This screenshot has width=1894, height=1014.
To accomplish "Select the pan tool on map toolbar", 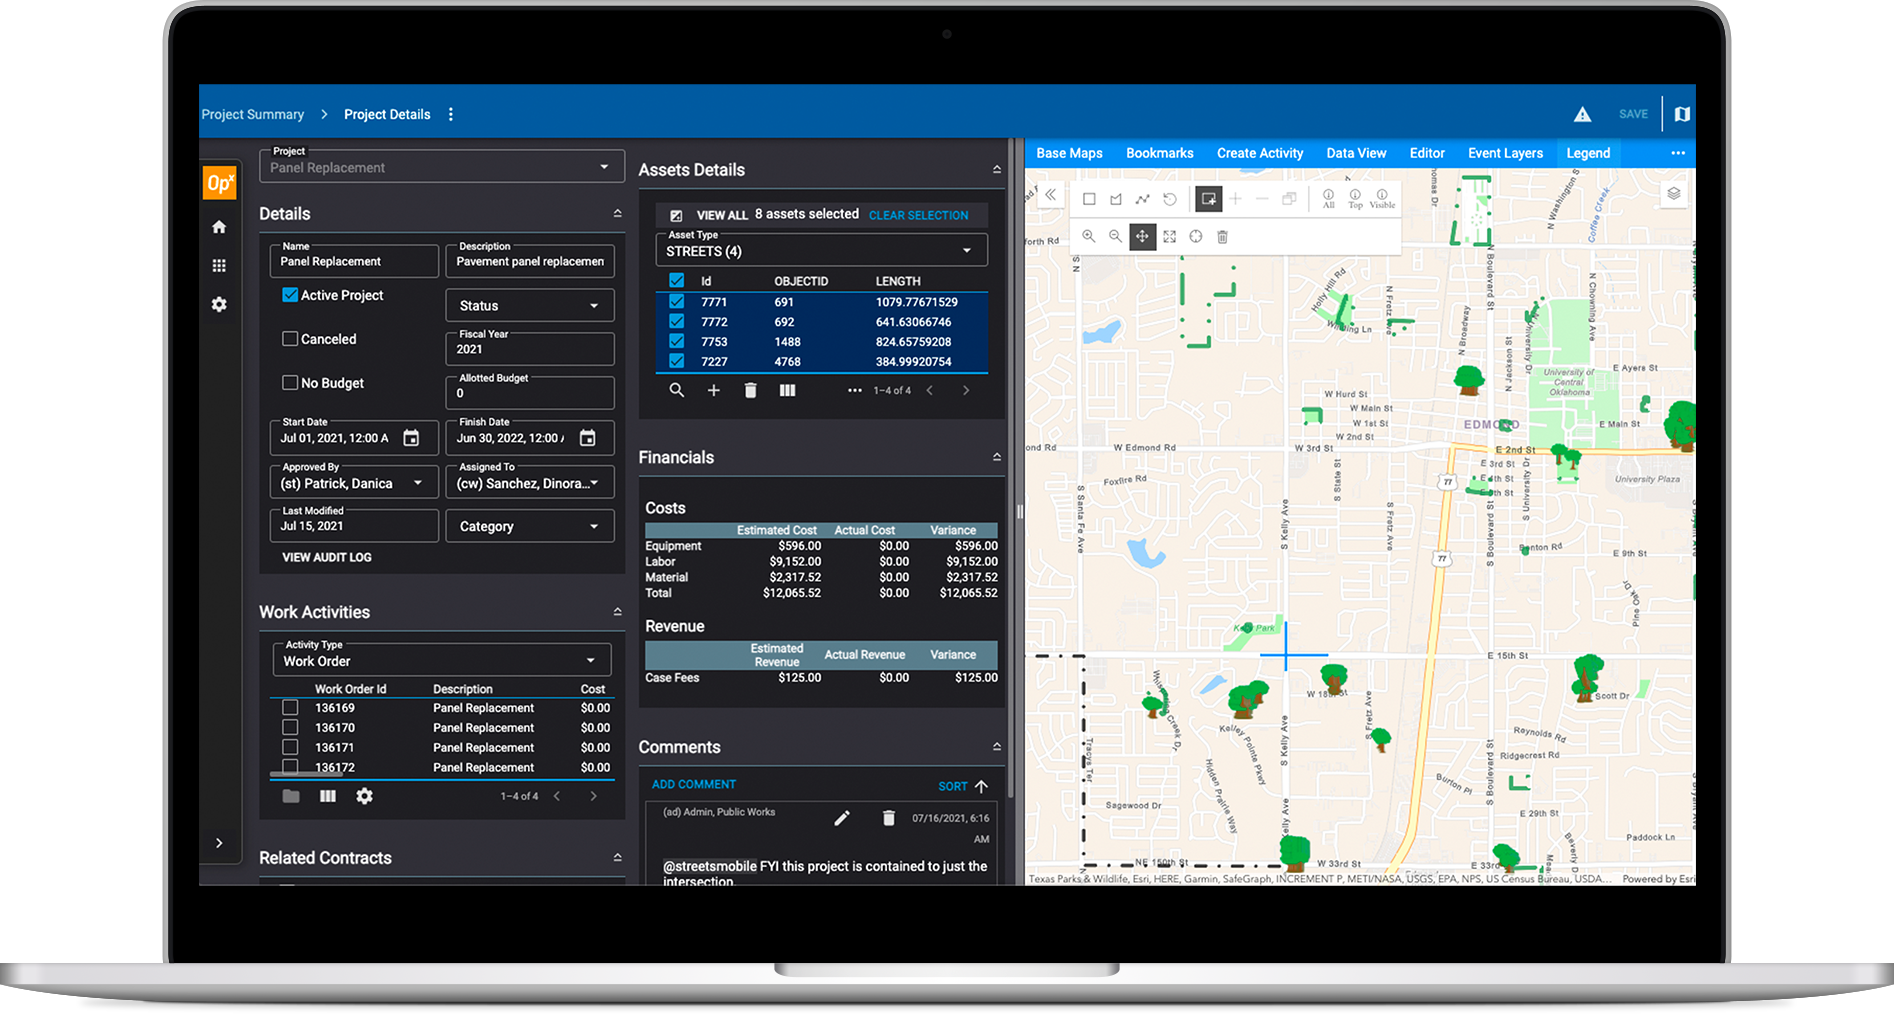I will tap(1142, 237).
